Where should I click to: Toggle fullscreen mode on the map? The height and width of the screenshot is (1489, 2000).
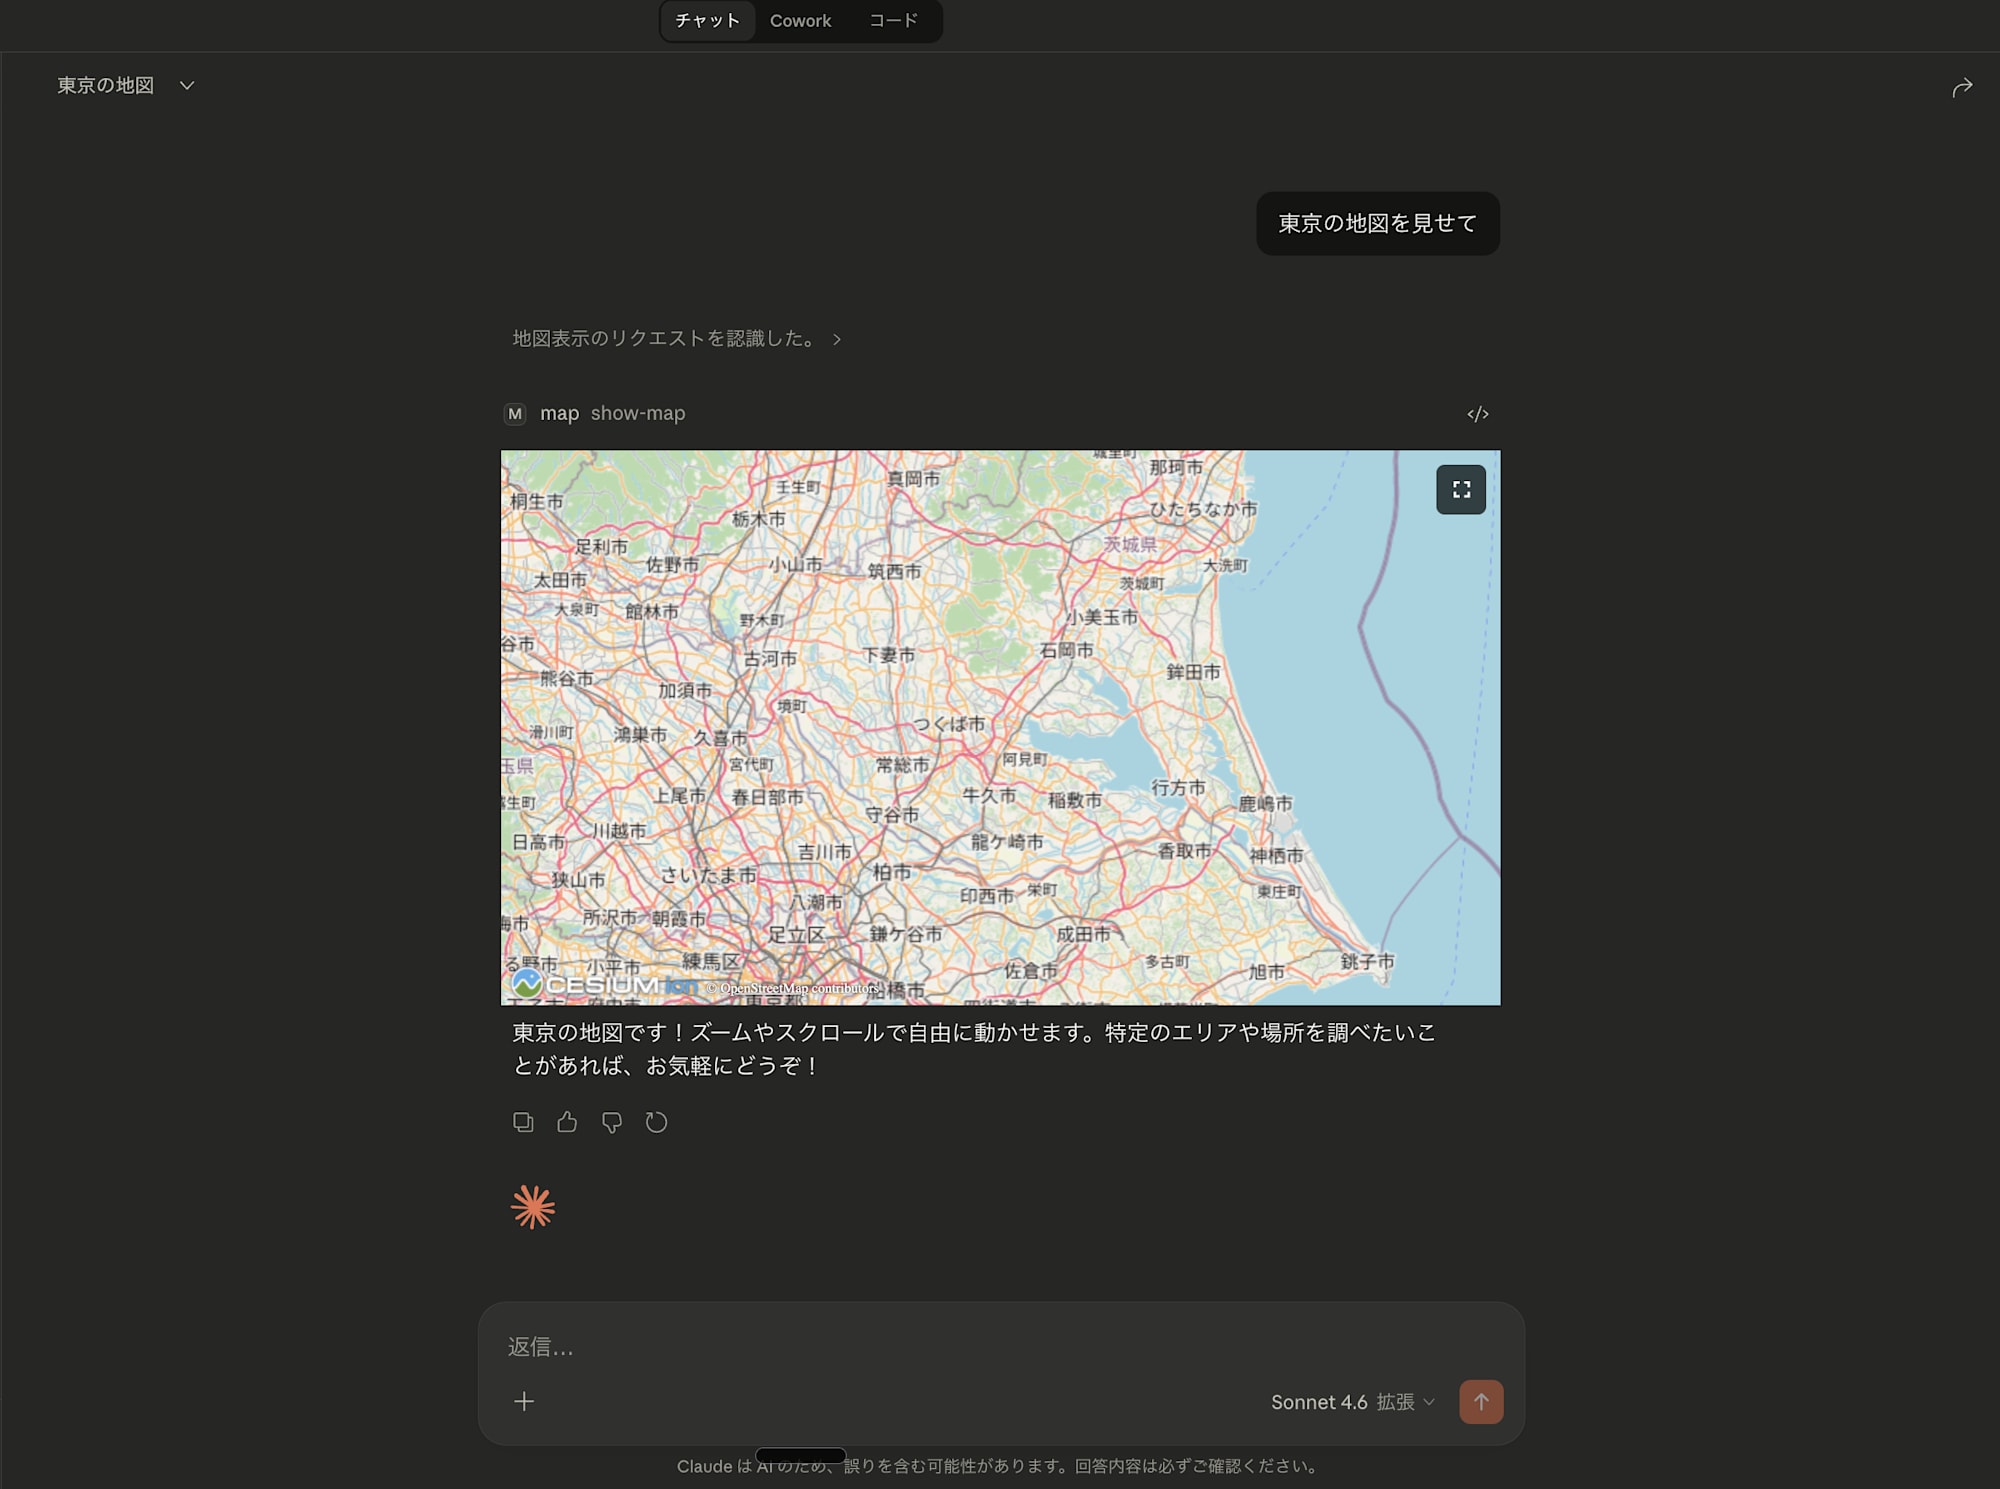click(1460, 489)
